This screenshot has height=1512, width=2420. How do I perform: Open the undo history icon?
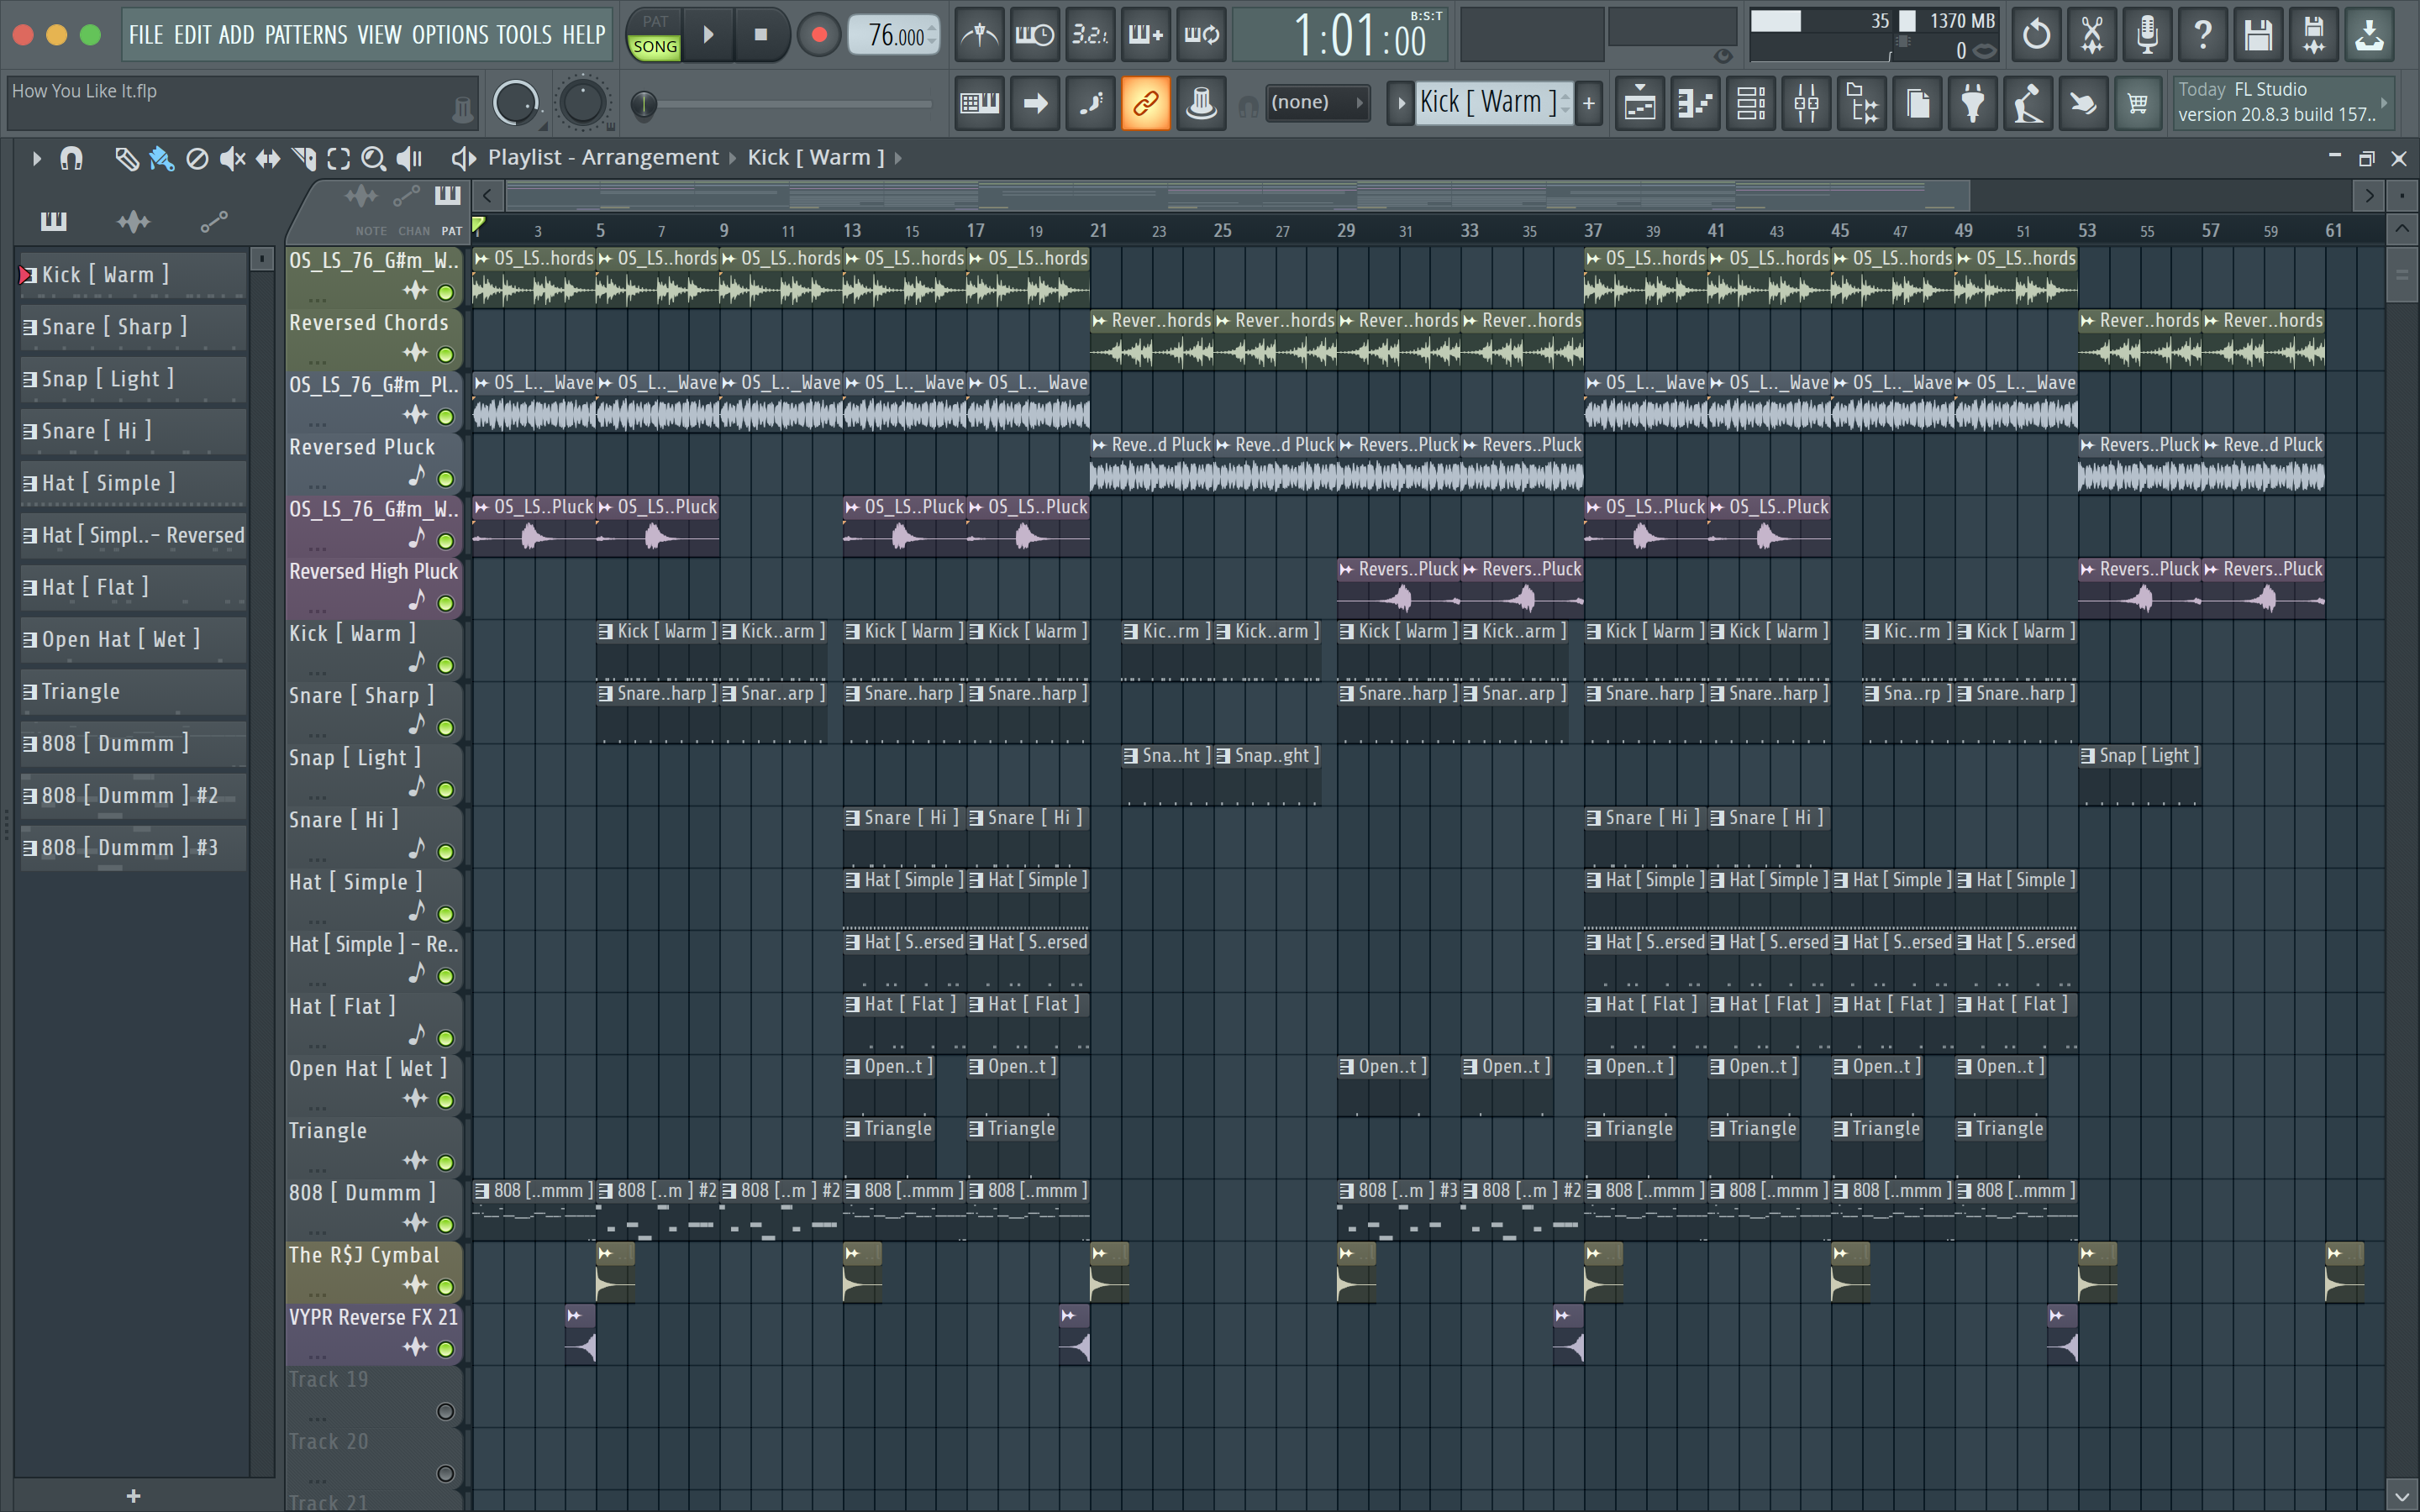[x=2036, y=35]
